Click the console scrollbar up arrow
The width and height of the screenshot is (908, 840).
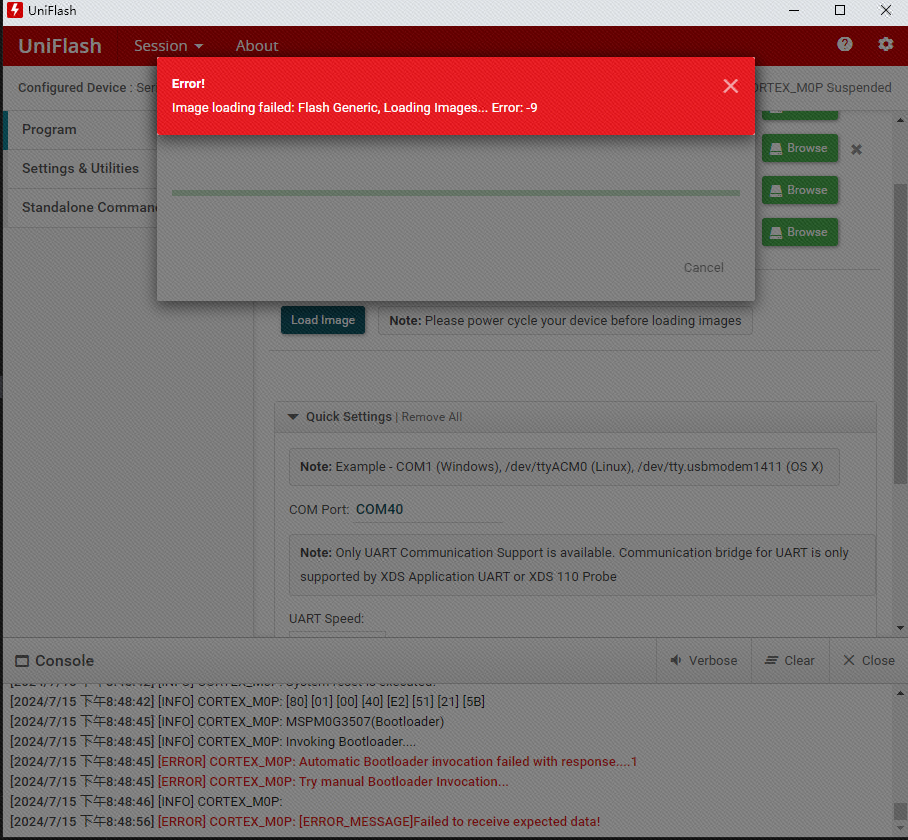tap(900, 693)
